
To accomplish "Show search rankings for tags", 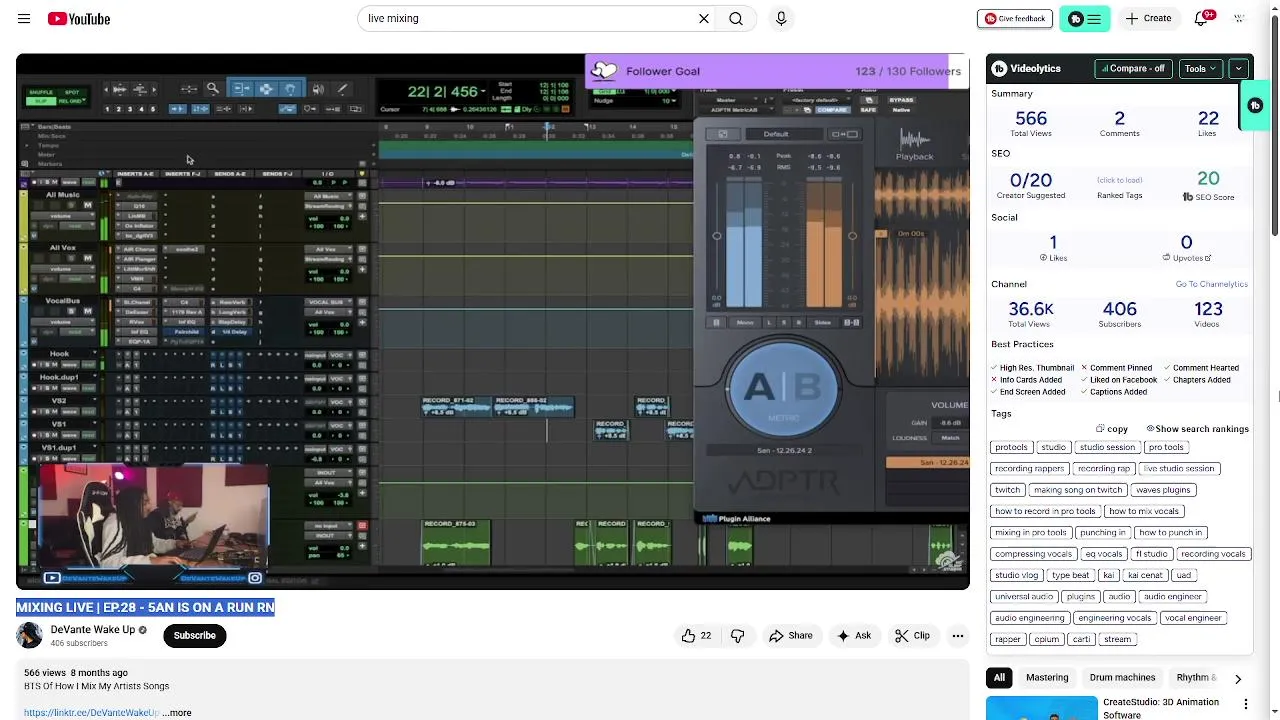I will (1197, 429).
